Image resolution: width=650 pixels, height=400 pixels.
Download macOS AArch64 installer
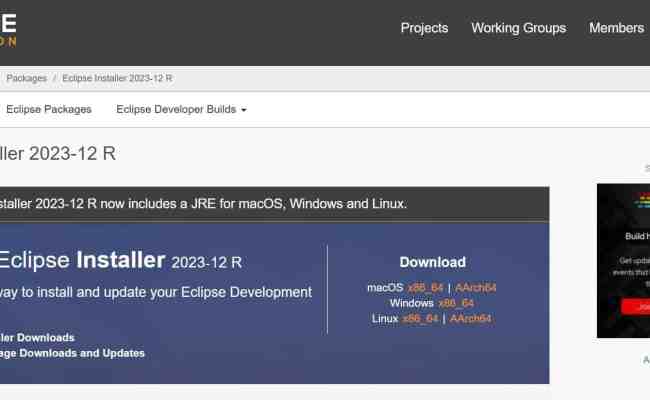[475, 288]
